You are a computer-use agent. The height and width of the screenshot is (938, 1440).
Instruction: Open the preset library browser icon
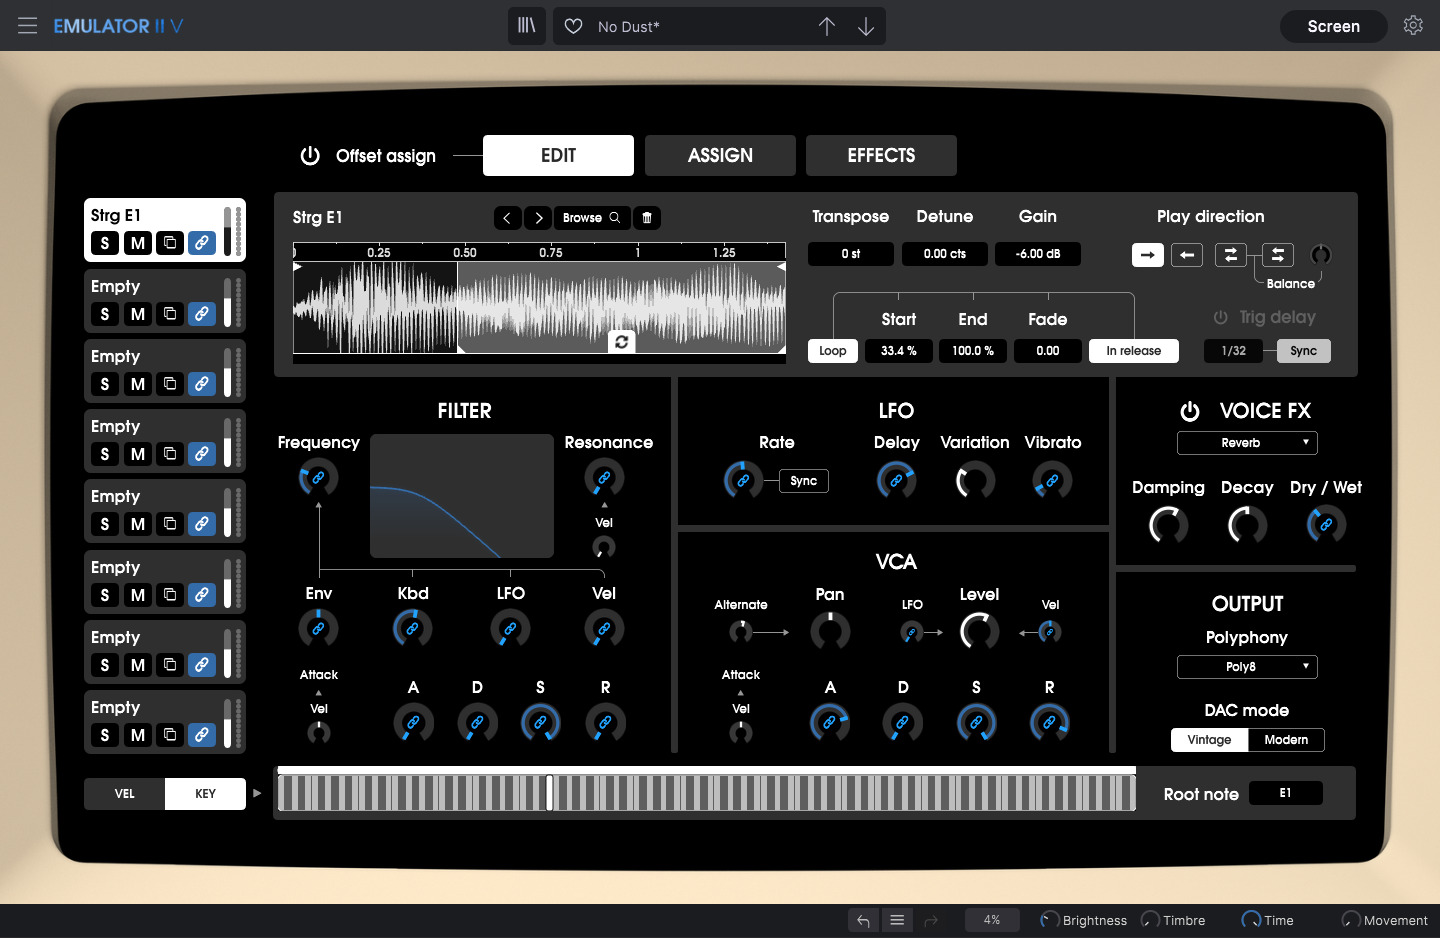(x=527, y=26)
